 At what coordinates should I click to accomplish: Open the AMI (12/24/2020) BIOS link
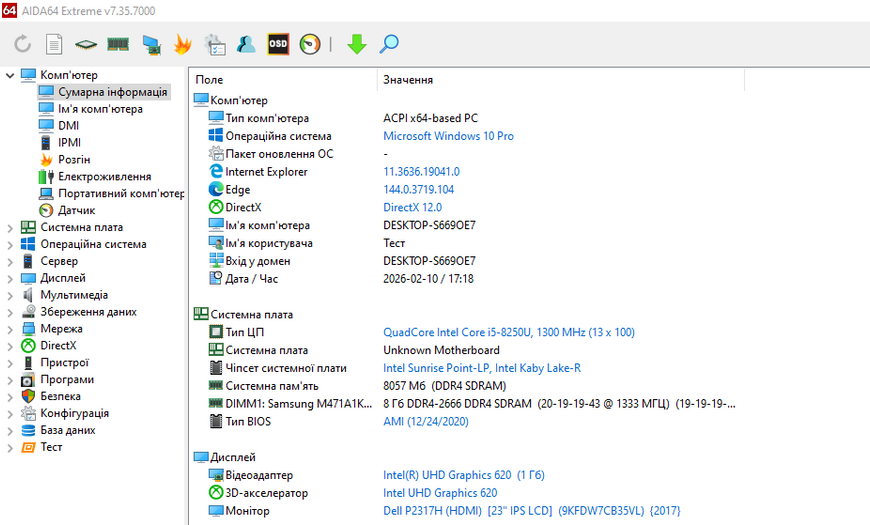[x=426, y=421]
